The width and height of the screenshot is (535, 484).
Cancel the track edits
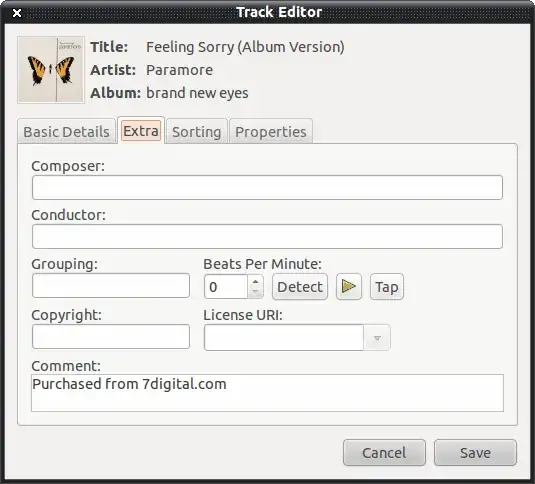[384, 453]
